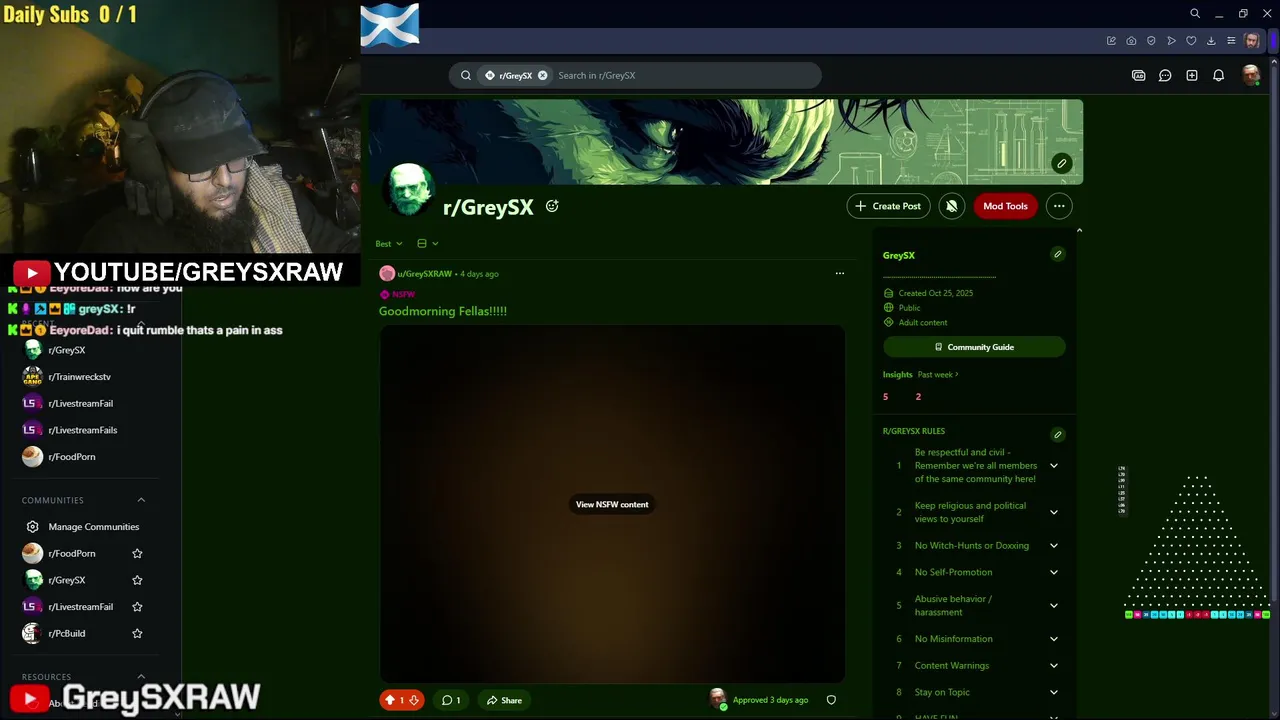Open browser bookmarks heart icon
Screen dimensions: 1280x720
click(x=1191, y=41)
